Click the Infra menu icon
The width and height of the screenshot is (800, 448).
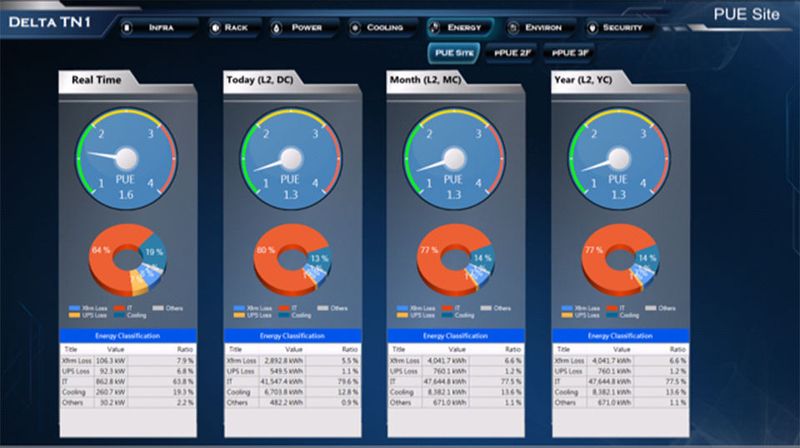[127, 28]
